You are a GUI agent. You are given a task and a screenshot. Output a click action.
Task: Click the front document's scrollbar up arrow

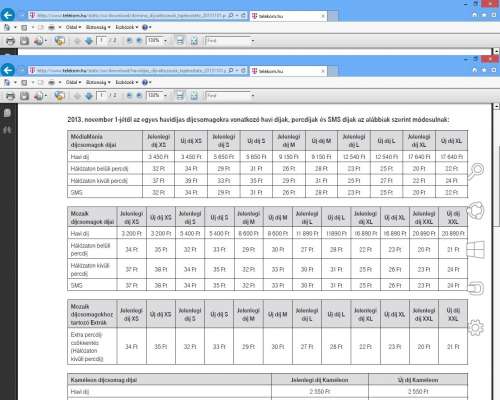(x=496, y=106)
